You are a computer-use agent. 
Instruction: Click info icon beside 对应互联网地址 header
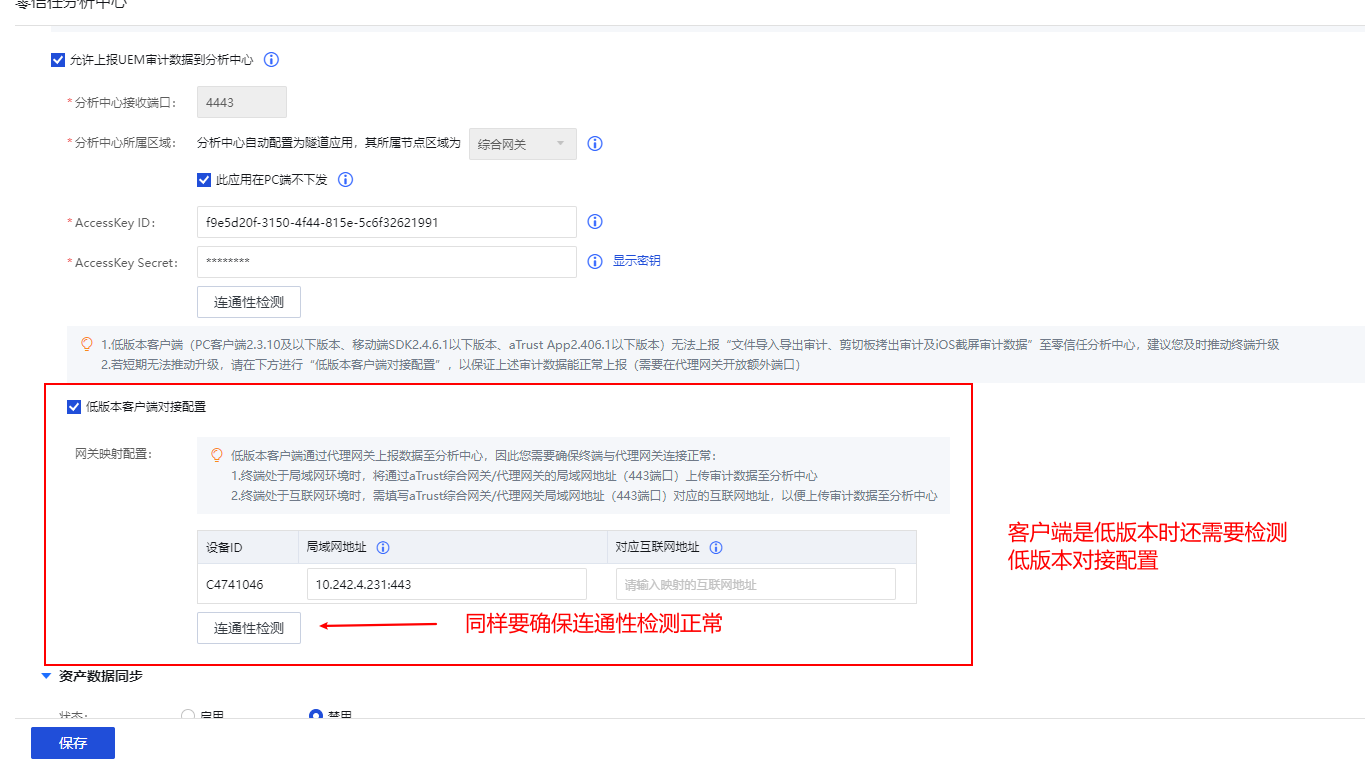pyautogui.click(x=716, y=548)
